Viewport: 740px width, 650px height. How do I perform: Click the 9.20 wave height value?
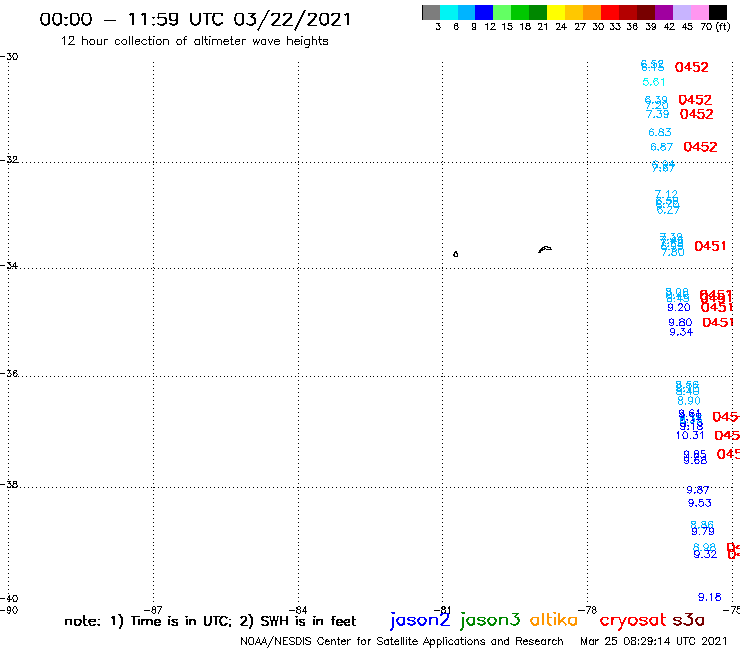point(679,308)
